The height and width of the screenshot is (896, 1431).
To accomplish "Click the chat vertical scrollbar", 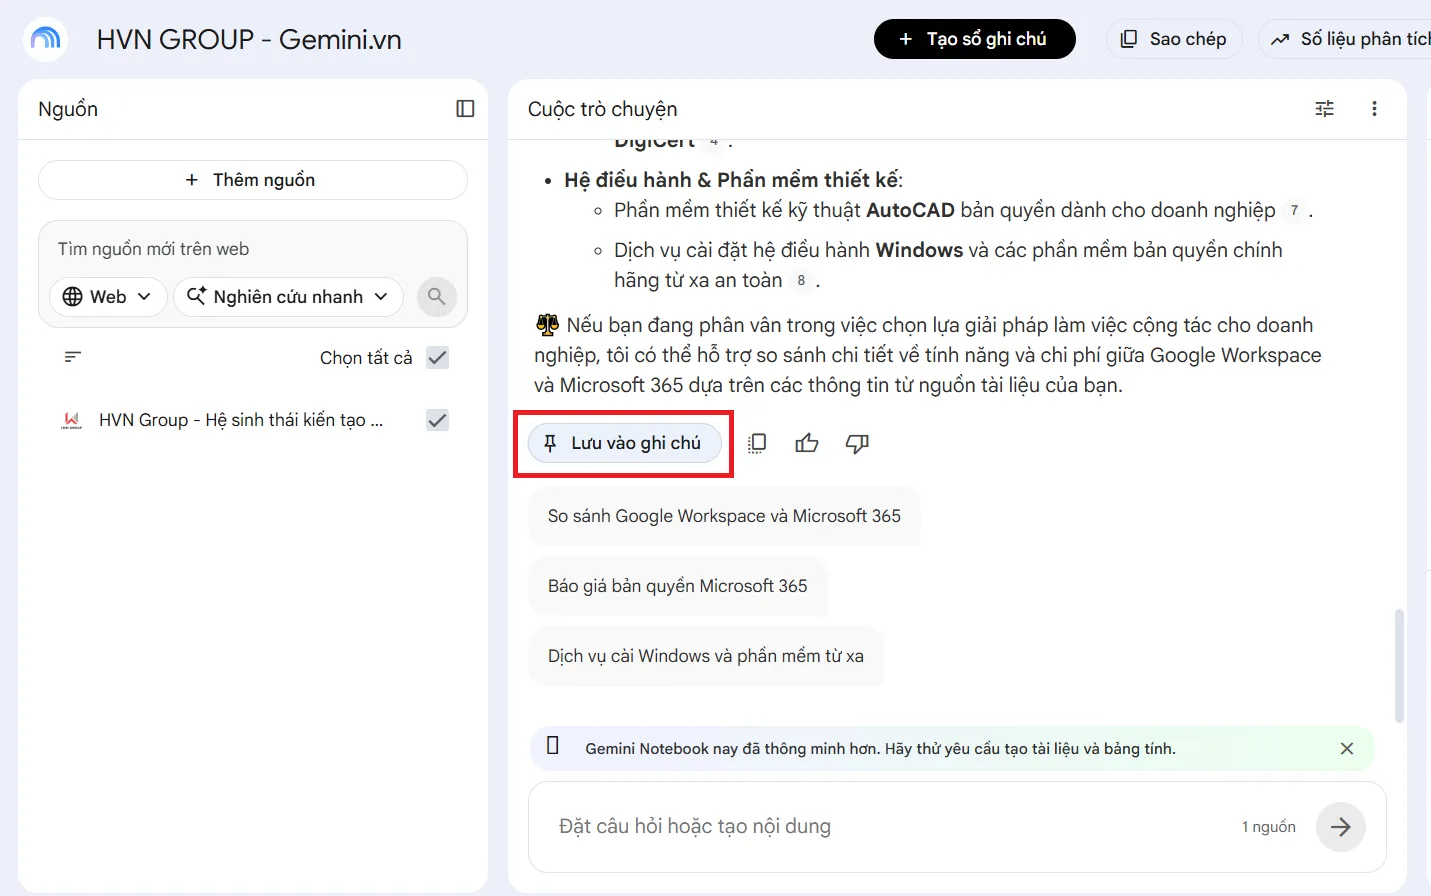I will point(1399,665).
